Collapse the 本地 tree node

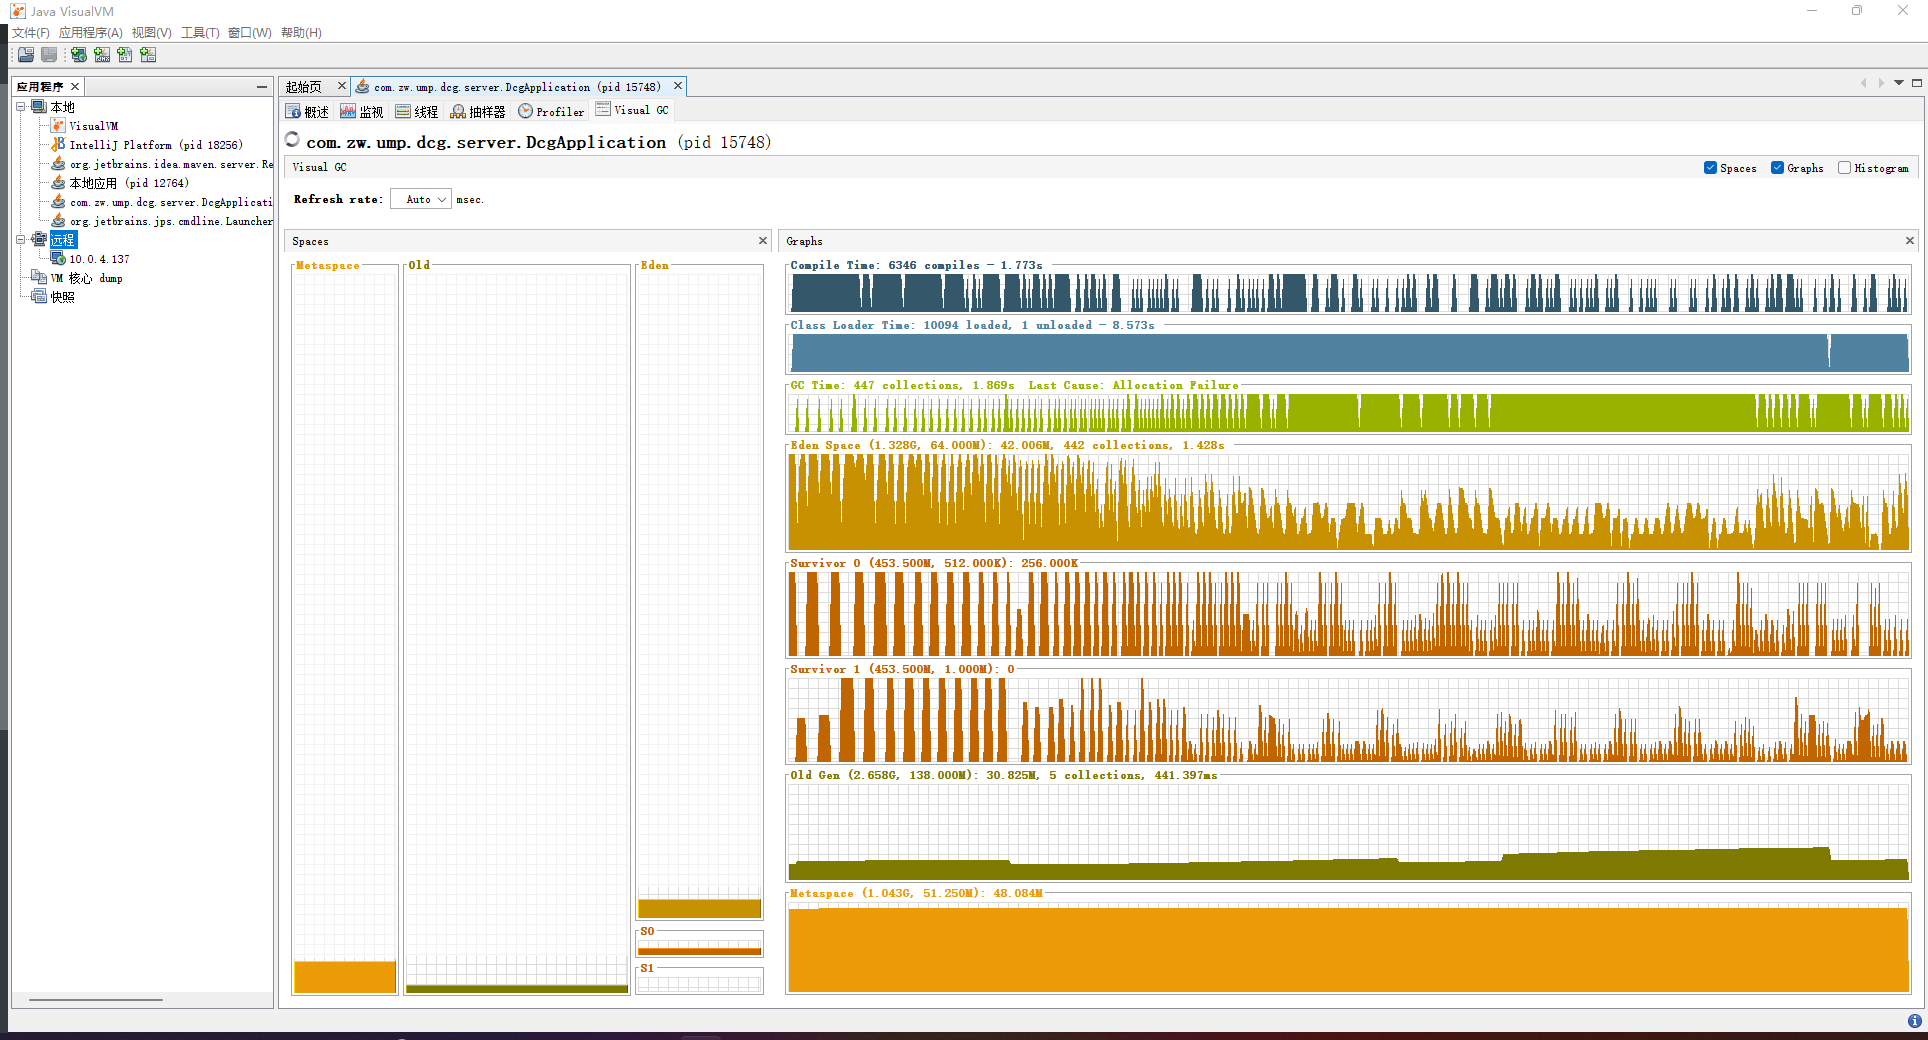[20, 107]
